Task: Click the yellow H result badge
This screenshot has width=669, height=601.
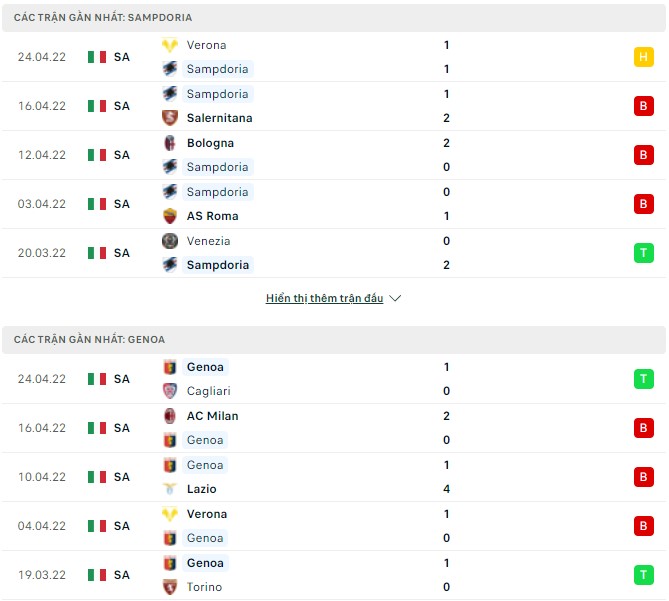Action: pyautogui.click(x=643, y=57)
